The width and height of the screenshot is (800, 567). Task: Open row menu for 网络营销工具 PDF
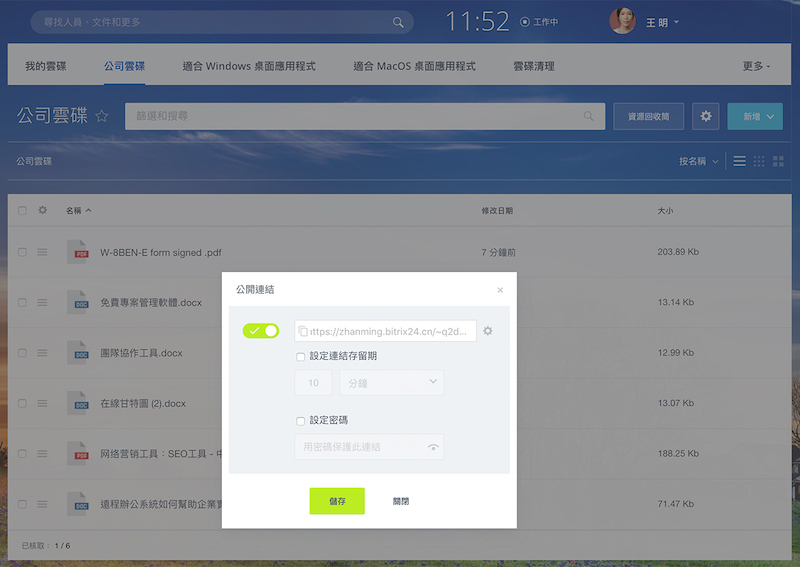coord(42,454)
